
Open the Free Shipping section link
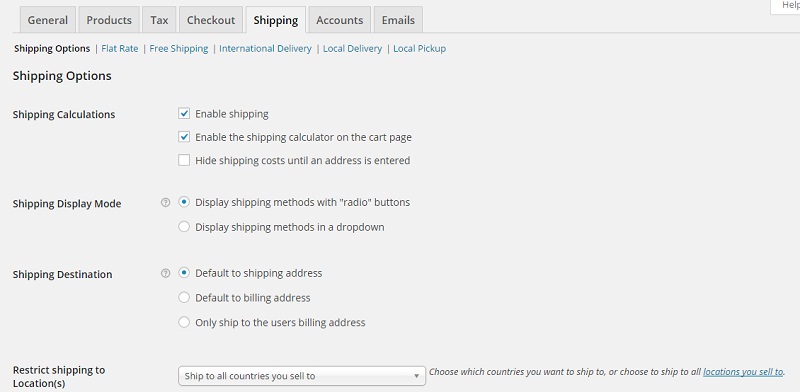[x=179, y=48]
